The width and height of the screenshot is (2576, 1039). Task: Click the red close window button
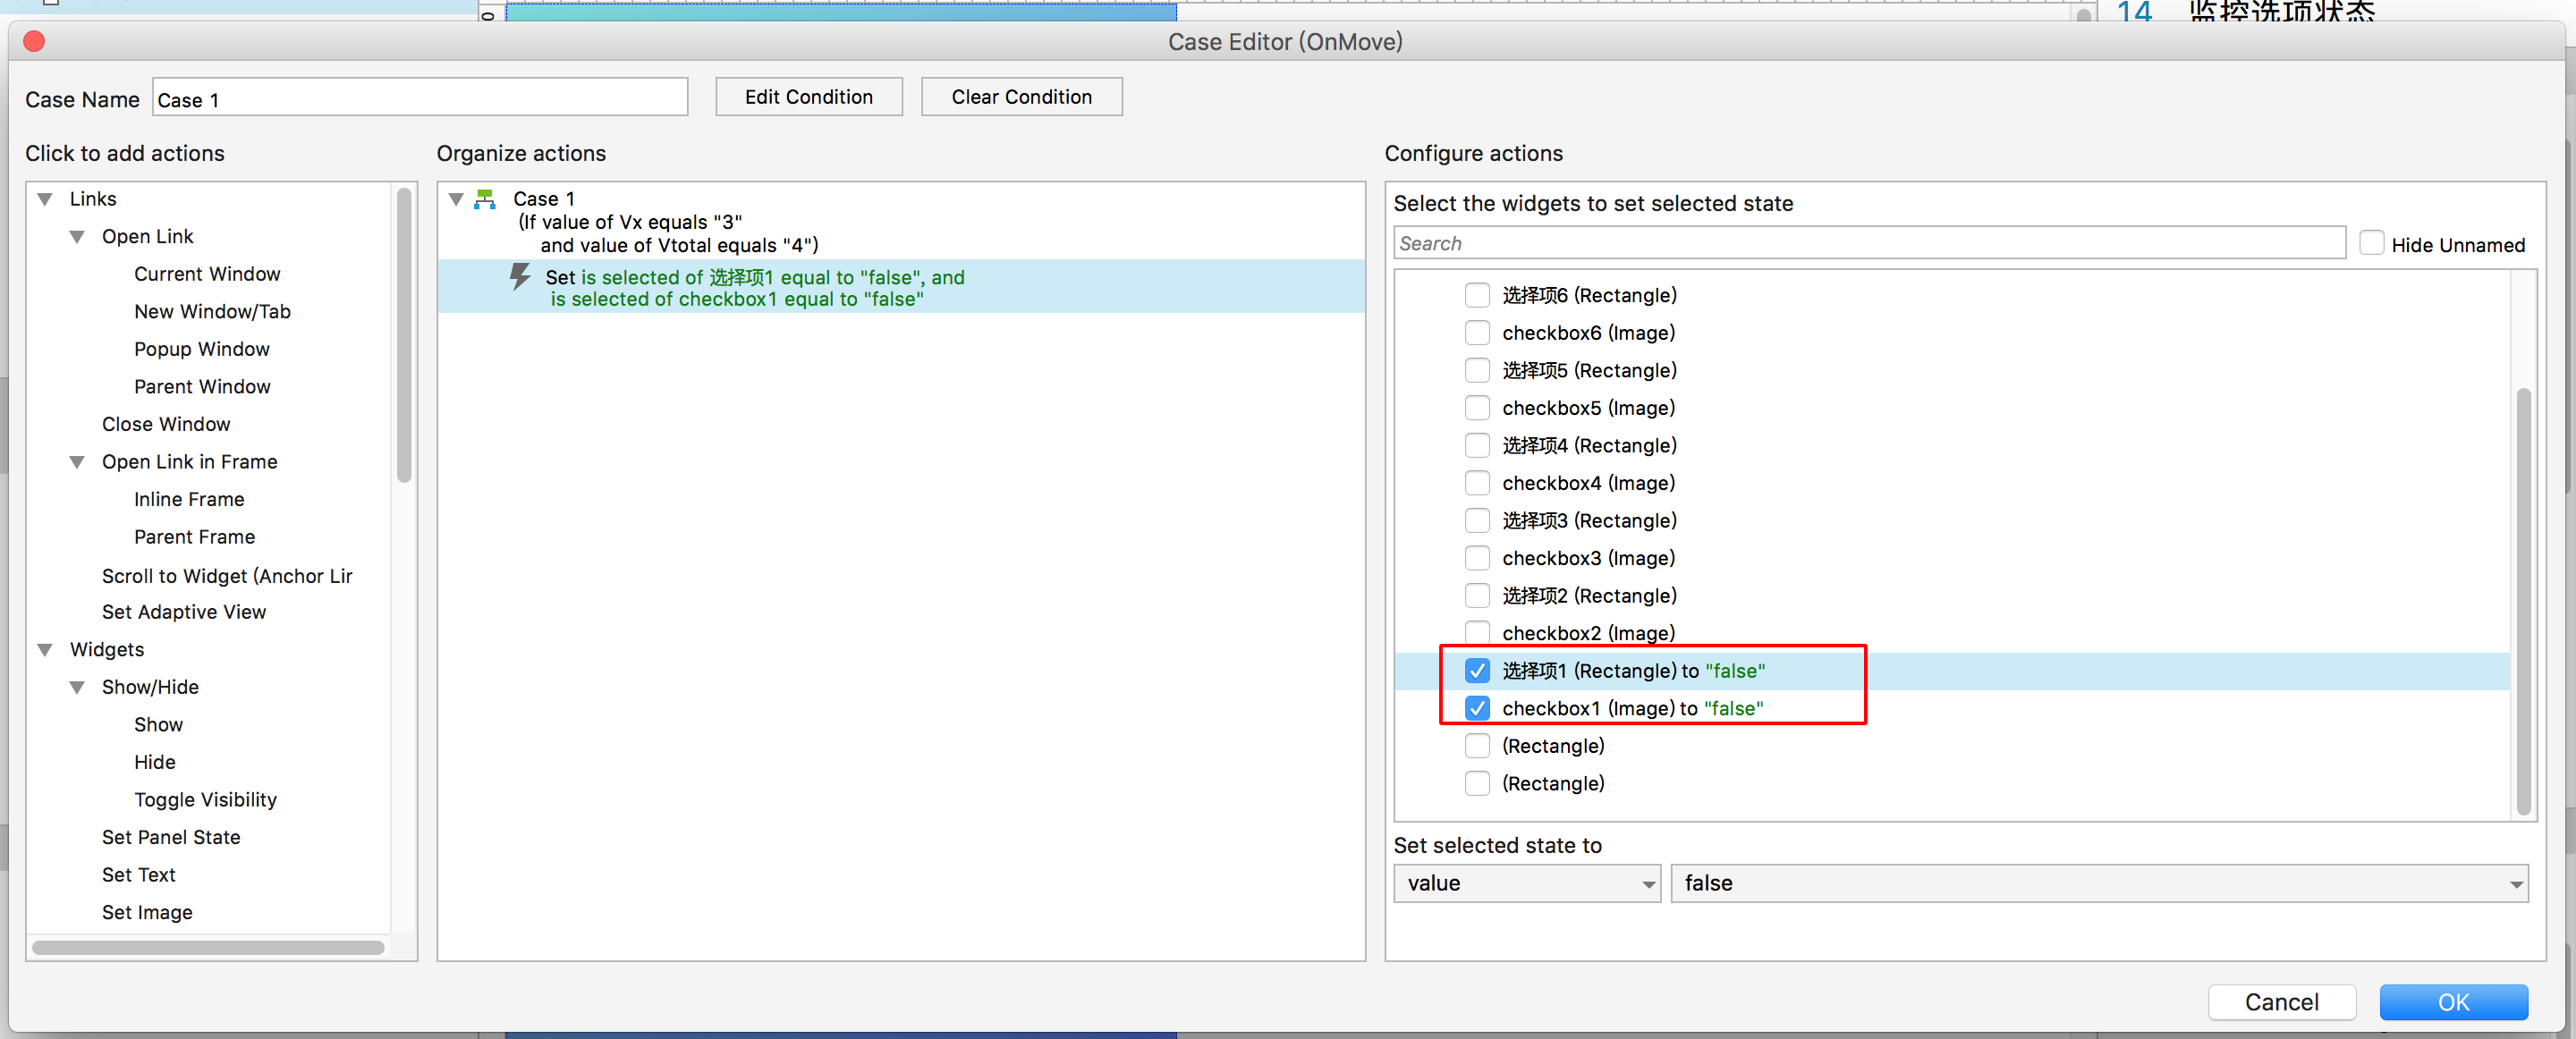pos(34,41)
